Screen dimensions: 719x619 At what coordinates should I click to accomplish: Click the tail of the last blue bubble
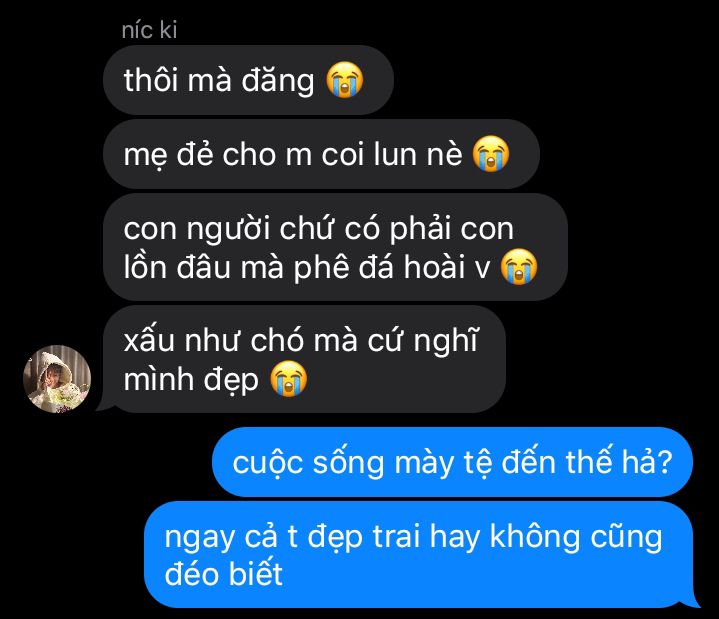pos(693,600)
